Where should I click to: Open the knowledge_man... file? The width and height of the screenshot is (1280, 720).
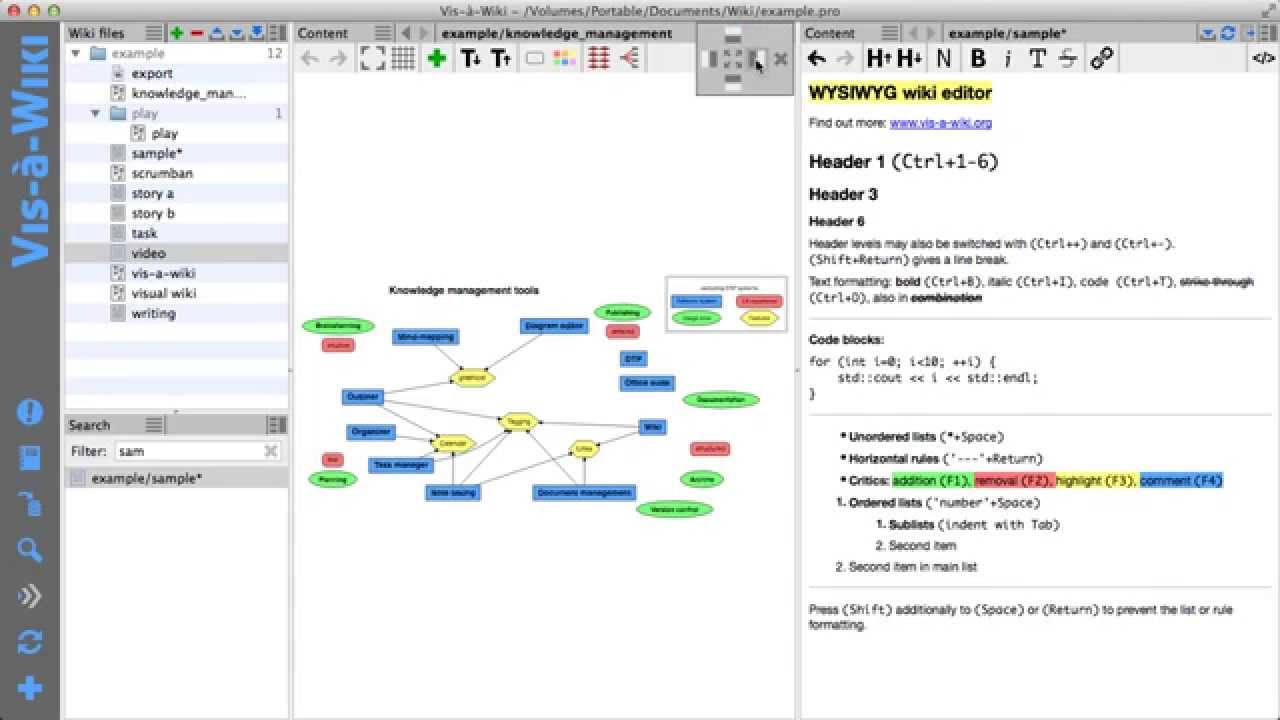coord(188,93)
